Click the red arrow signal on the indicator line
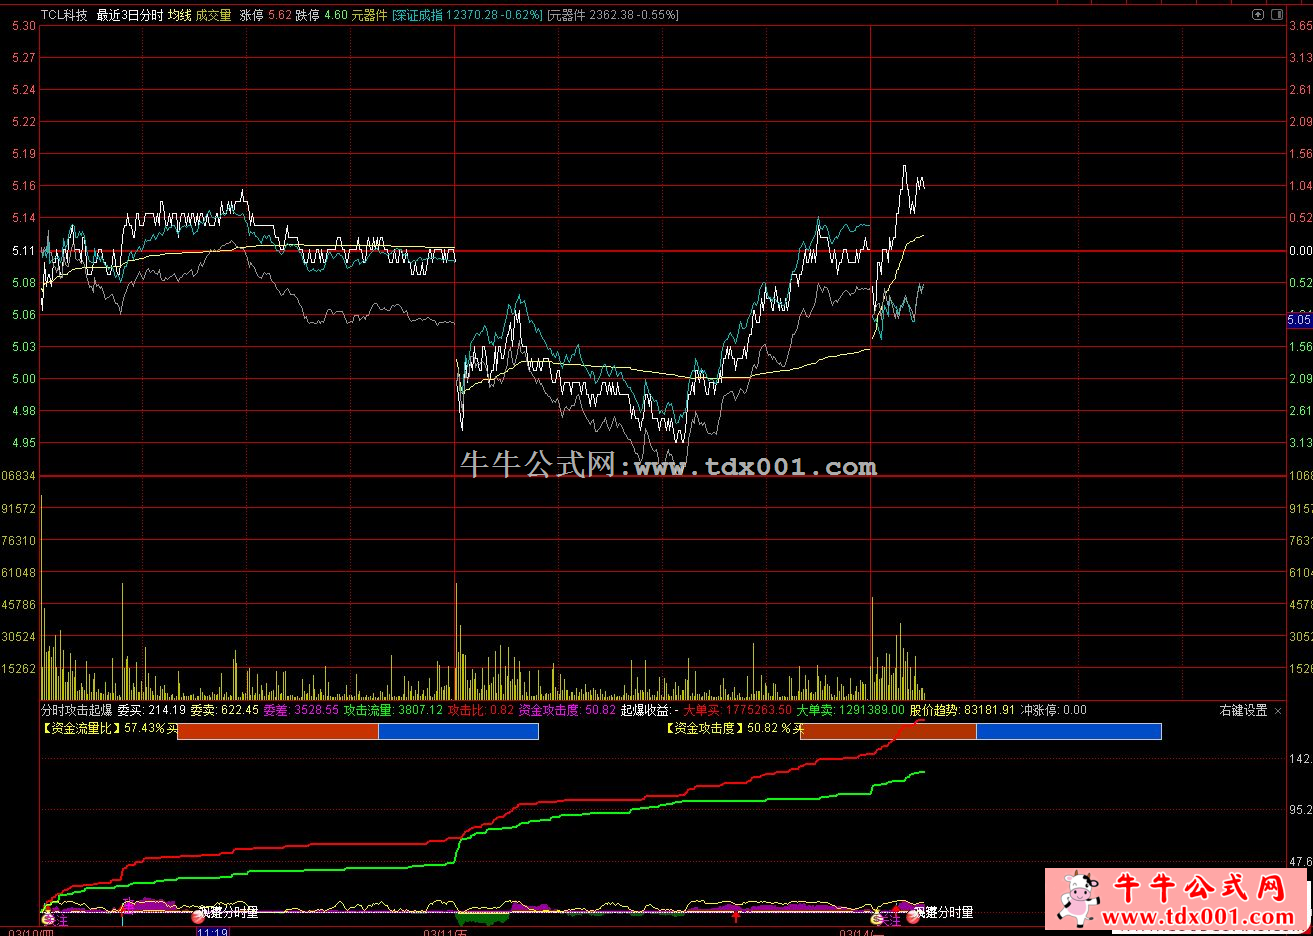The image size is (1313, 936). coord(737,915)
